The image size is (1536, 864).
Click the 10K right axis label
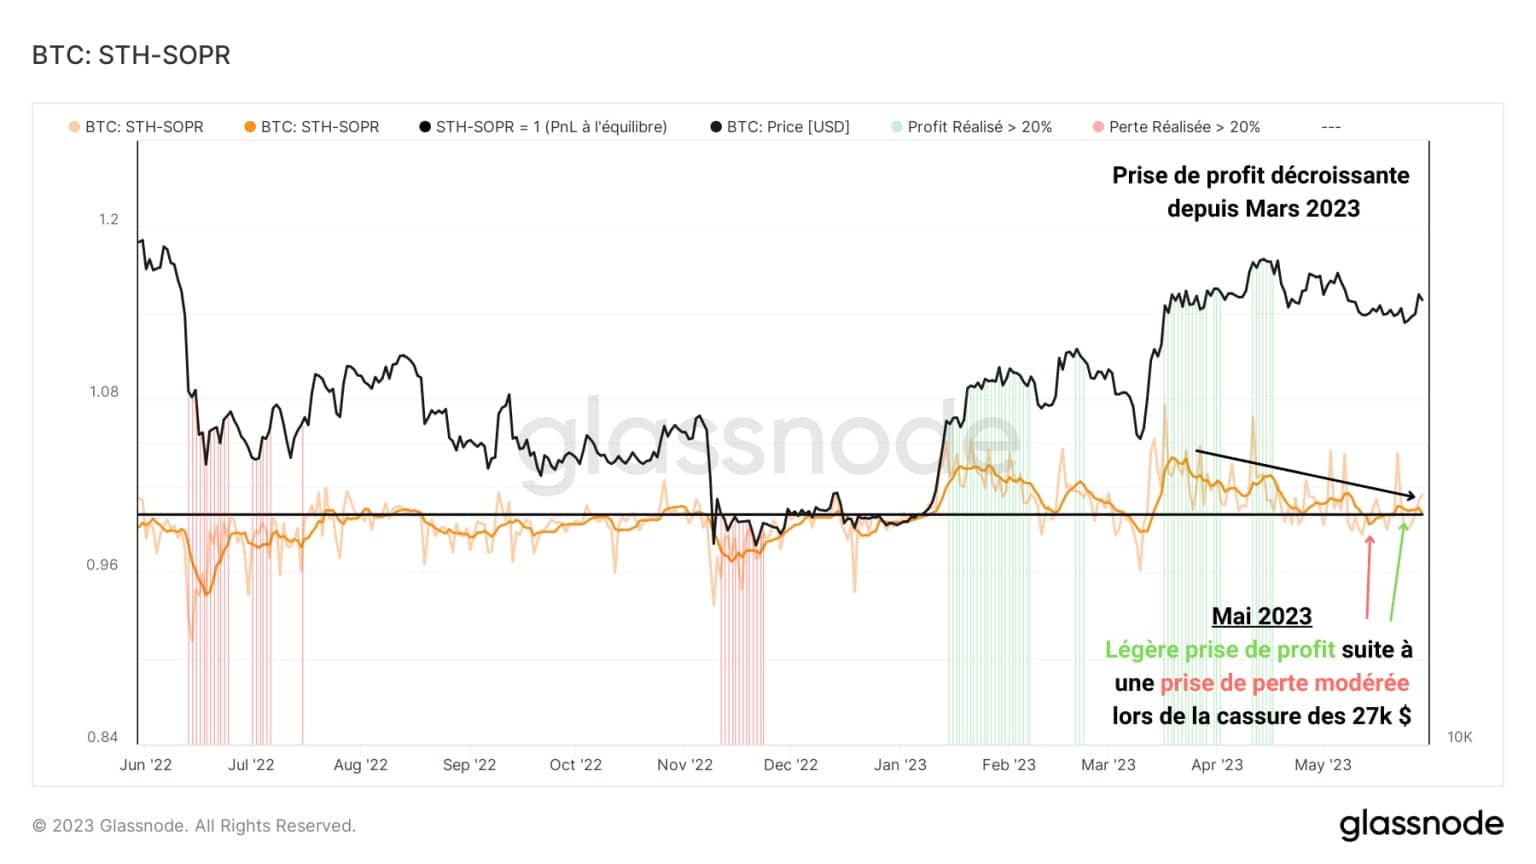(x=1460, y=737)
